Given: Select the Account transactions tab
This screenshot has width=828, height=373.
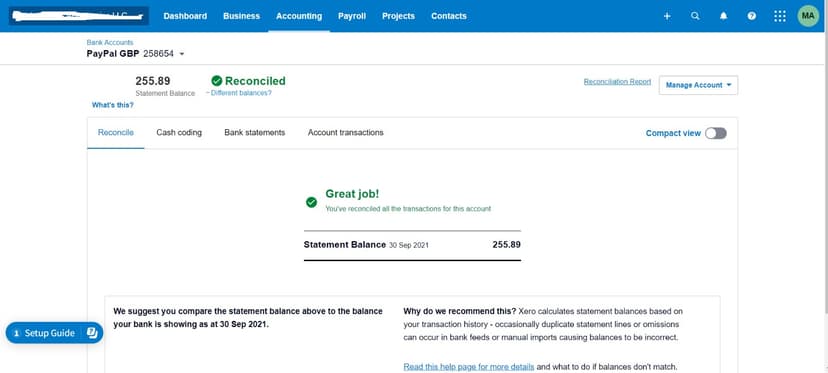Looking at the screenshot, I should [x=345, y=133].
